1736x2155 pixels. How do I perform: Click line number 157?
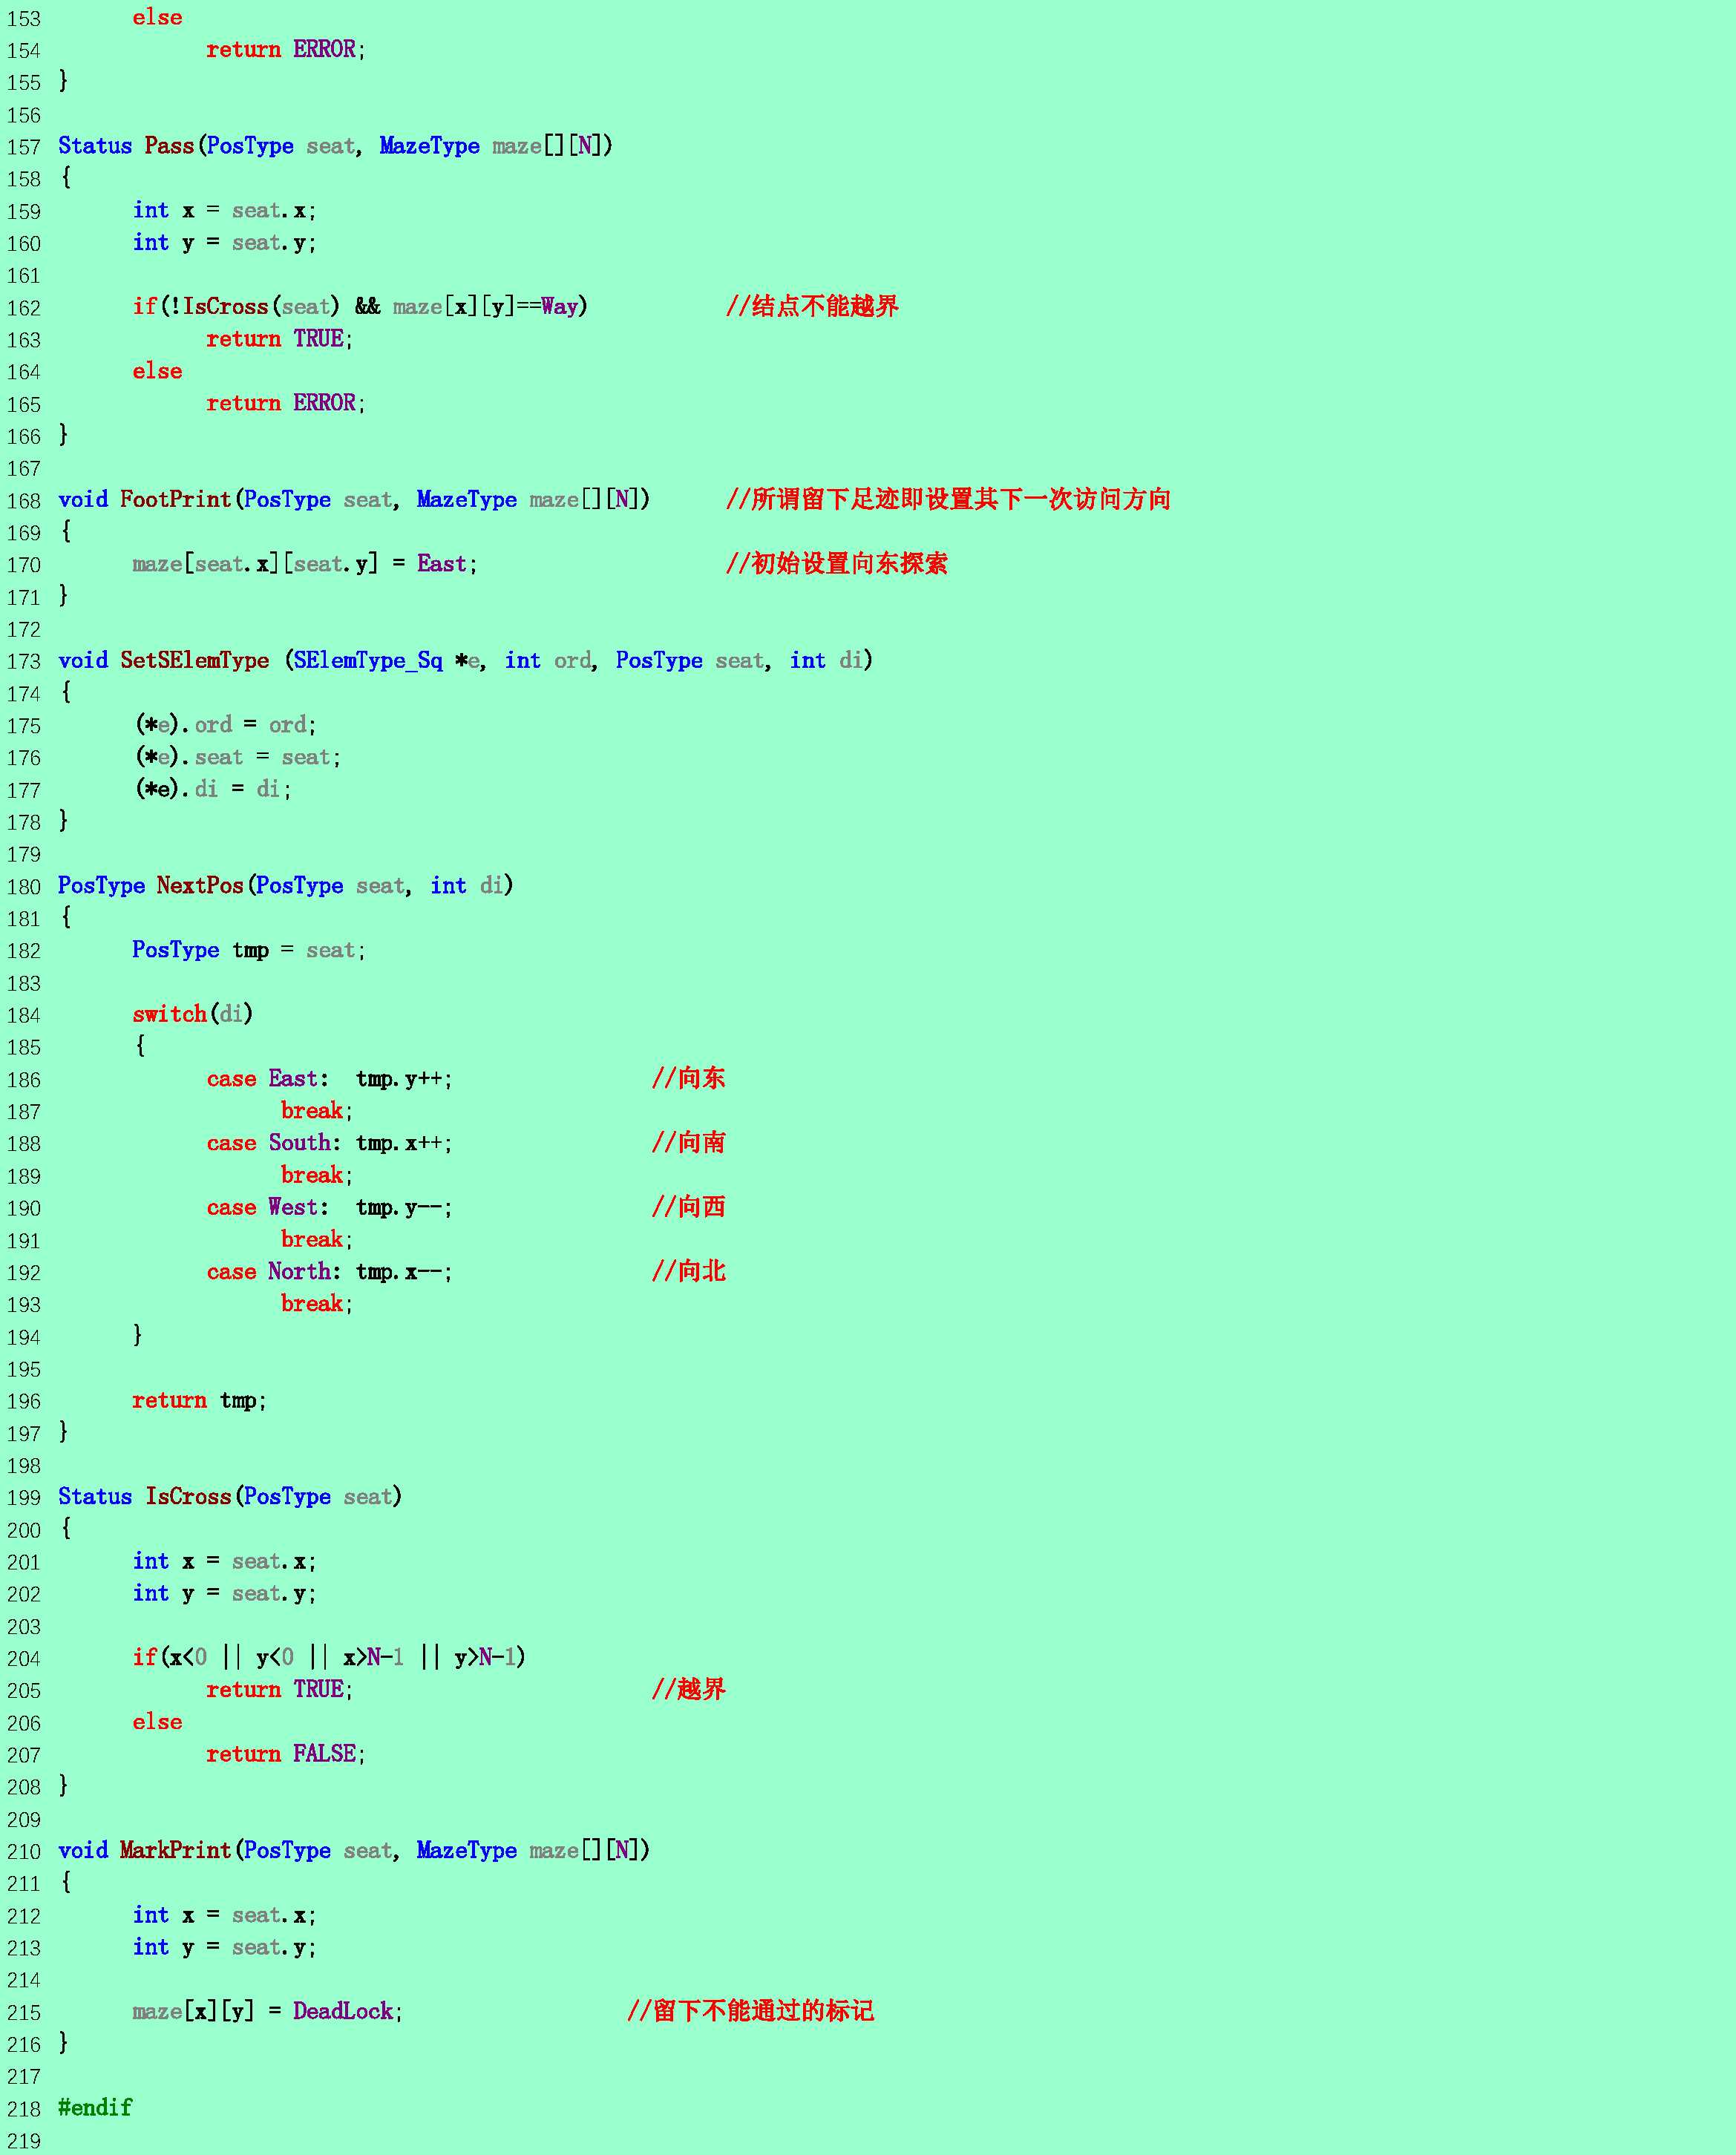click(x=24, y=147)
